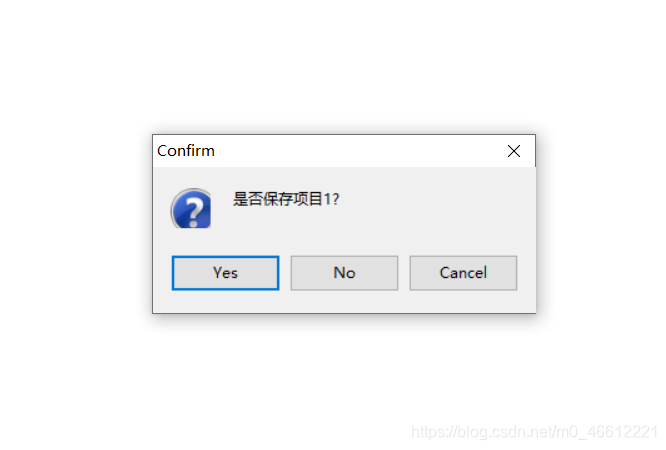Click the Chinese save-project question text
Viewport: 666px width, 450px height.
coord(286,199)
